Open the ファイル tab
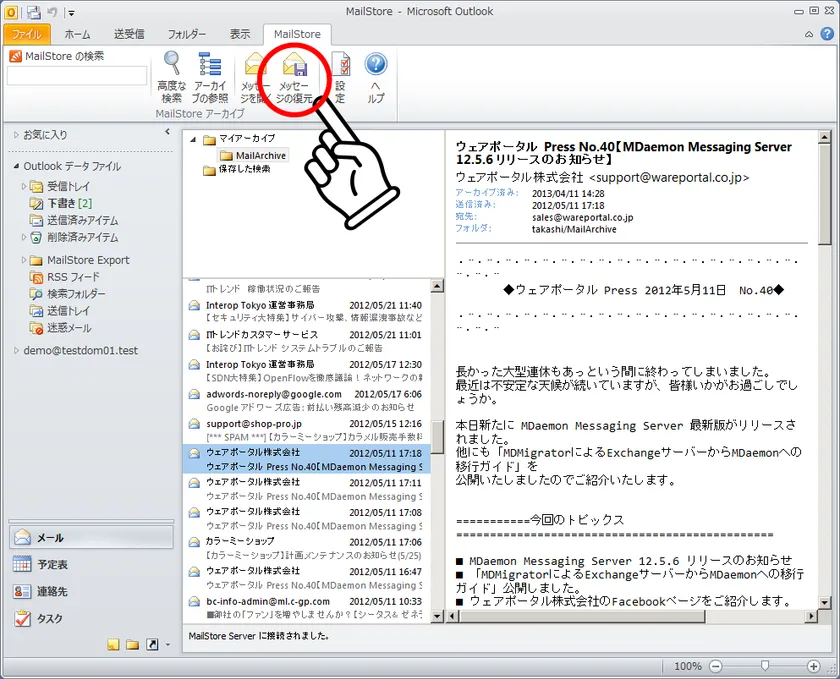The height and width of the screenshot is (679, 840). point(26,34)
